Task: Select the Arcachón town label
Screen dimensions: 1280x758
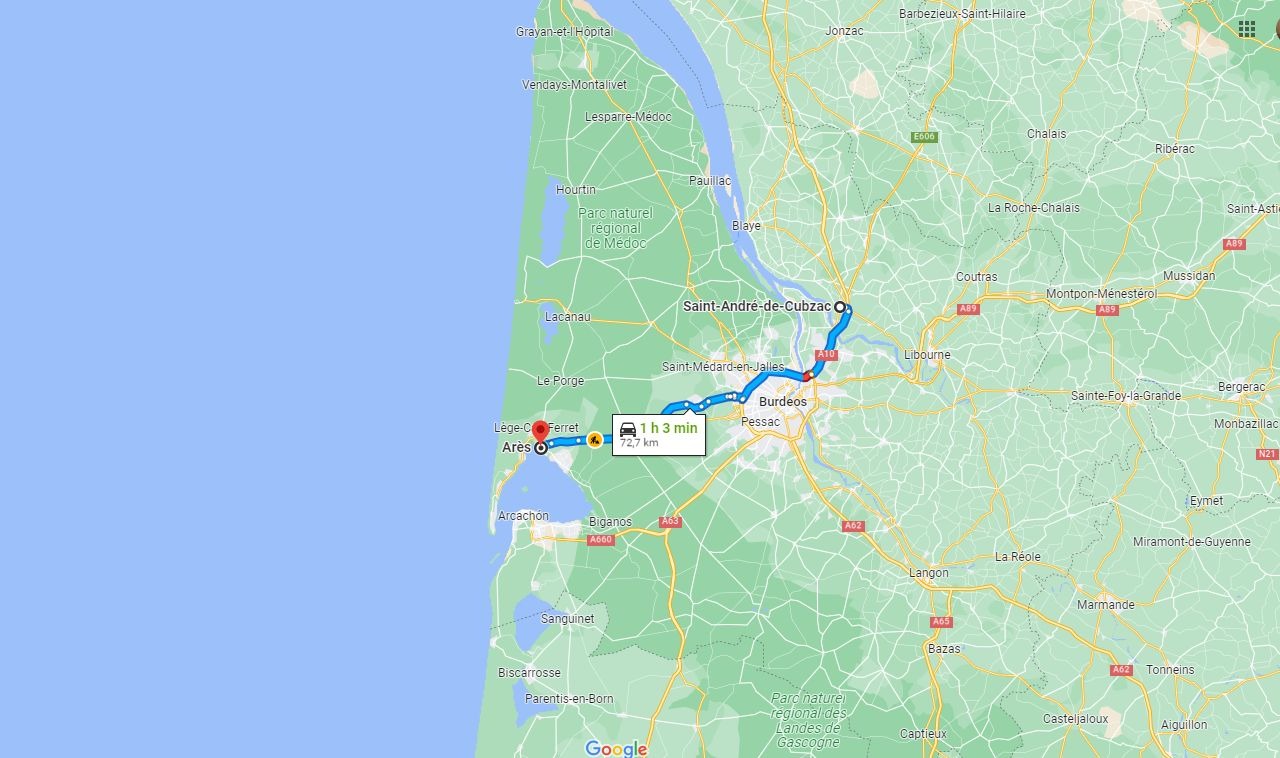Action: [523, 516]
